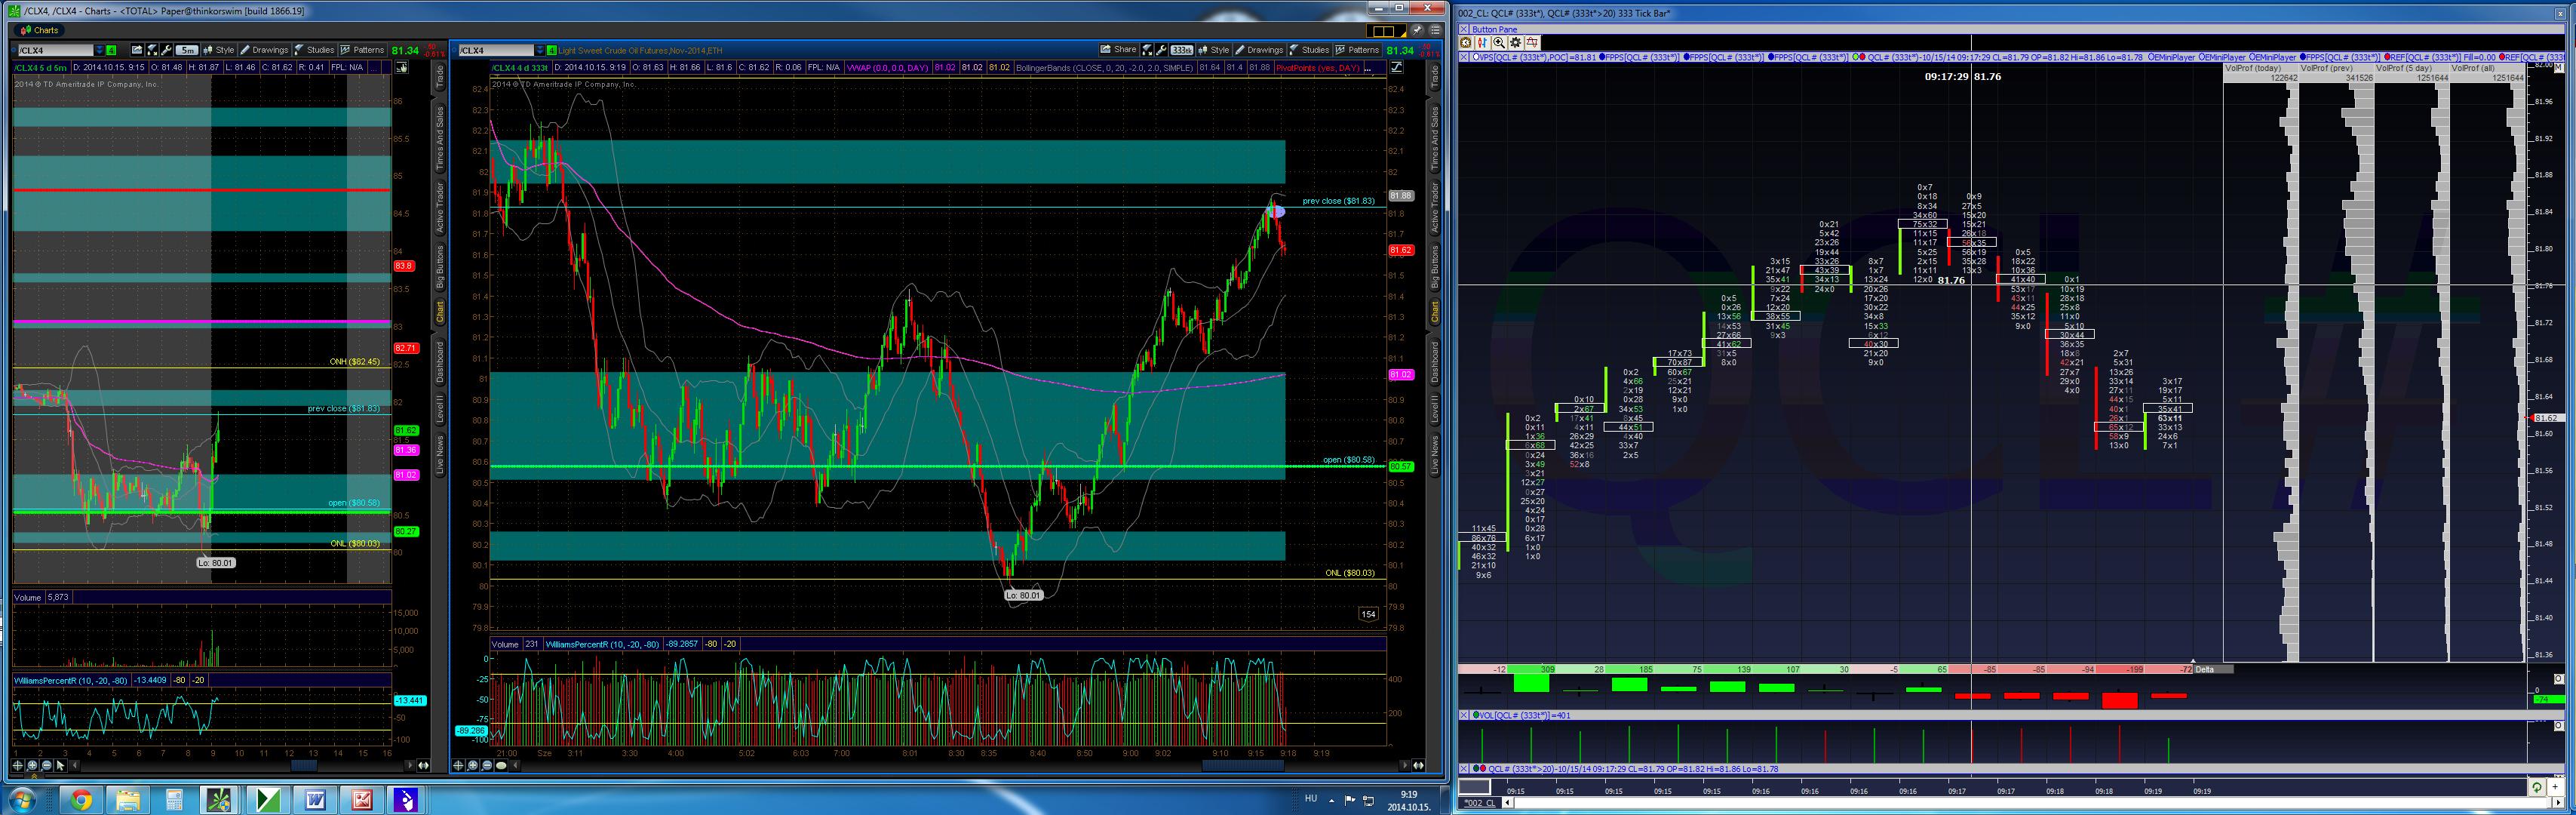
Task: Click zoom in icon below right chart
Action: pos(473,766)
